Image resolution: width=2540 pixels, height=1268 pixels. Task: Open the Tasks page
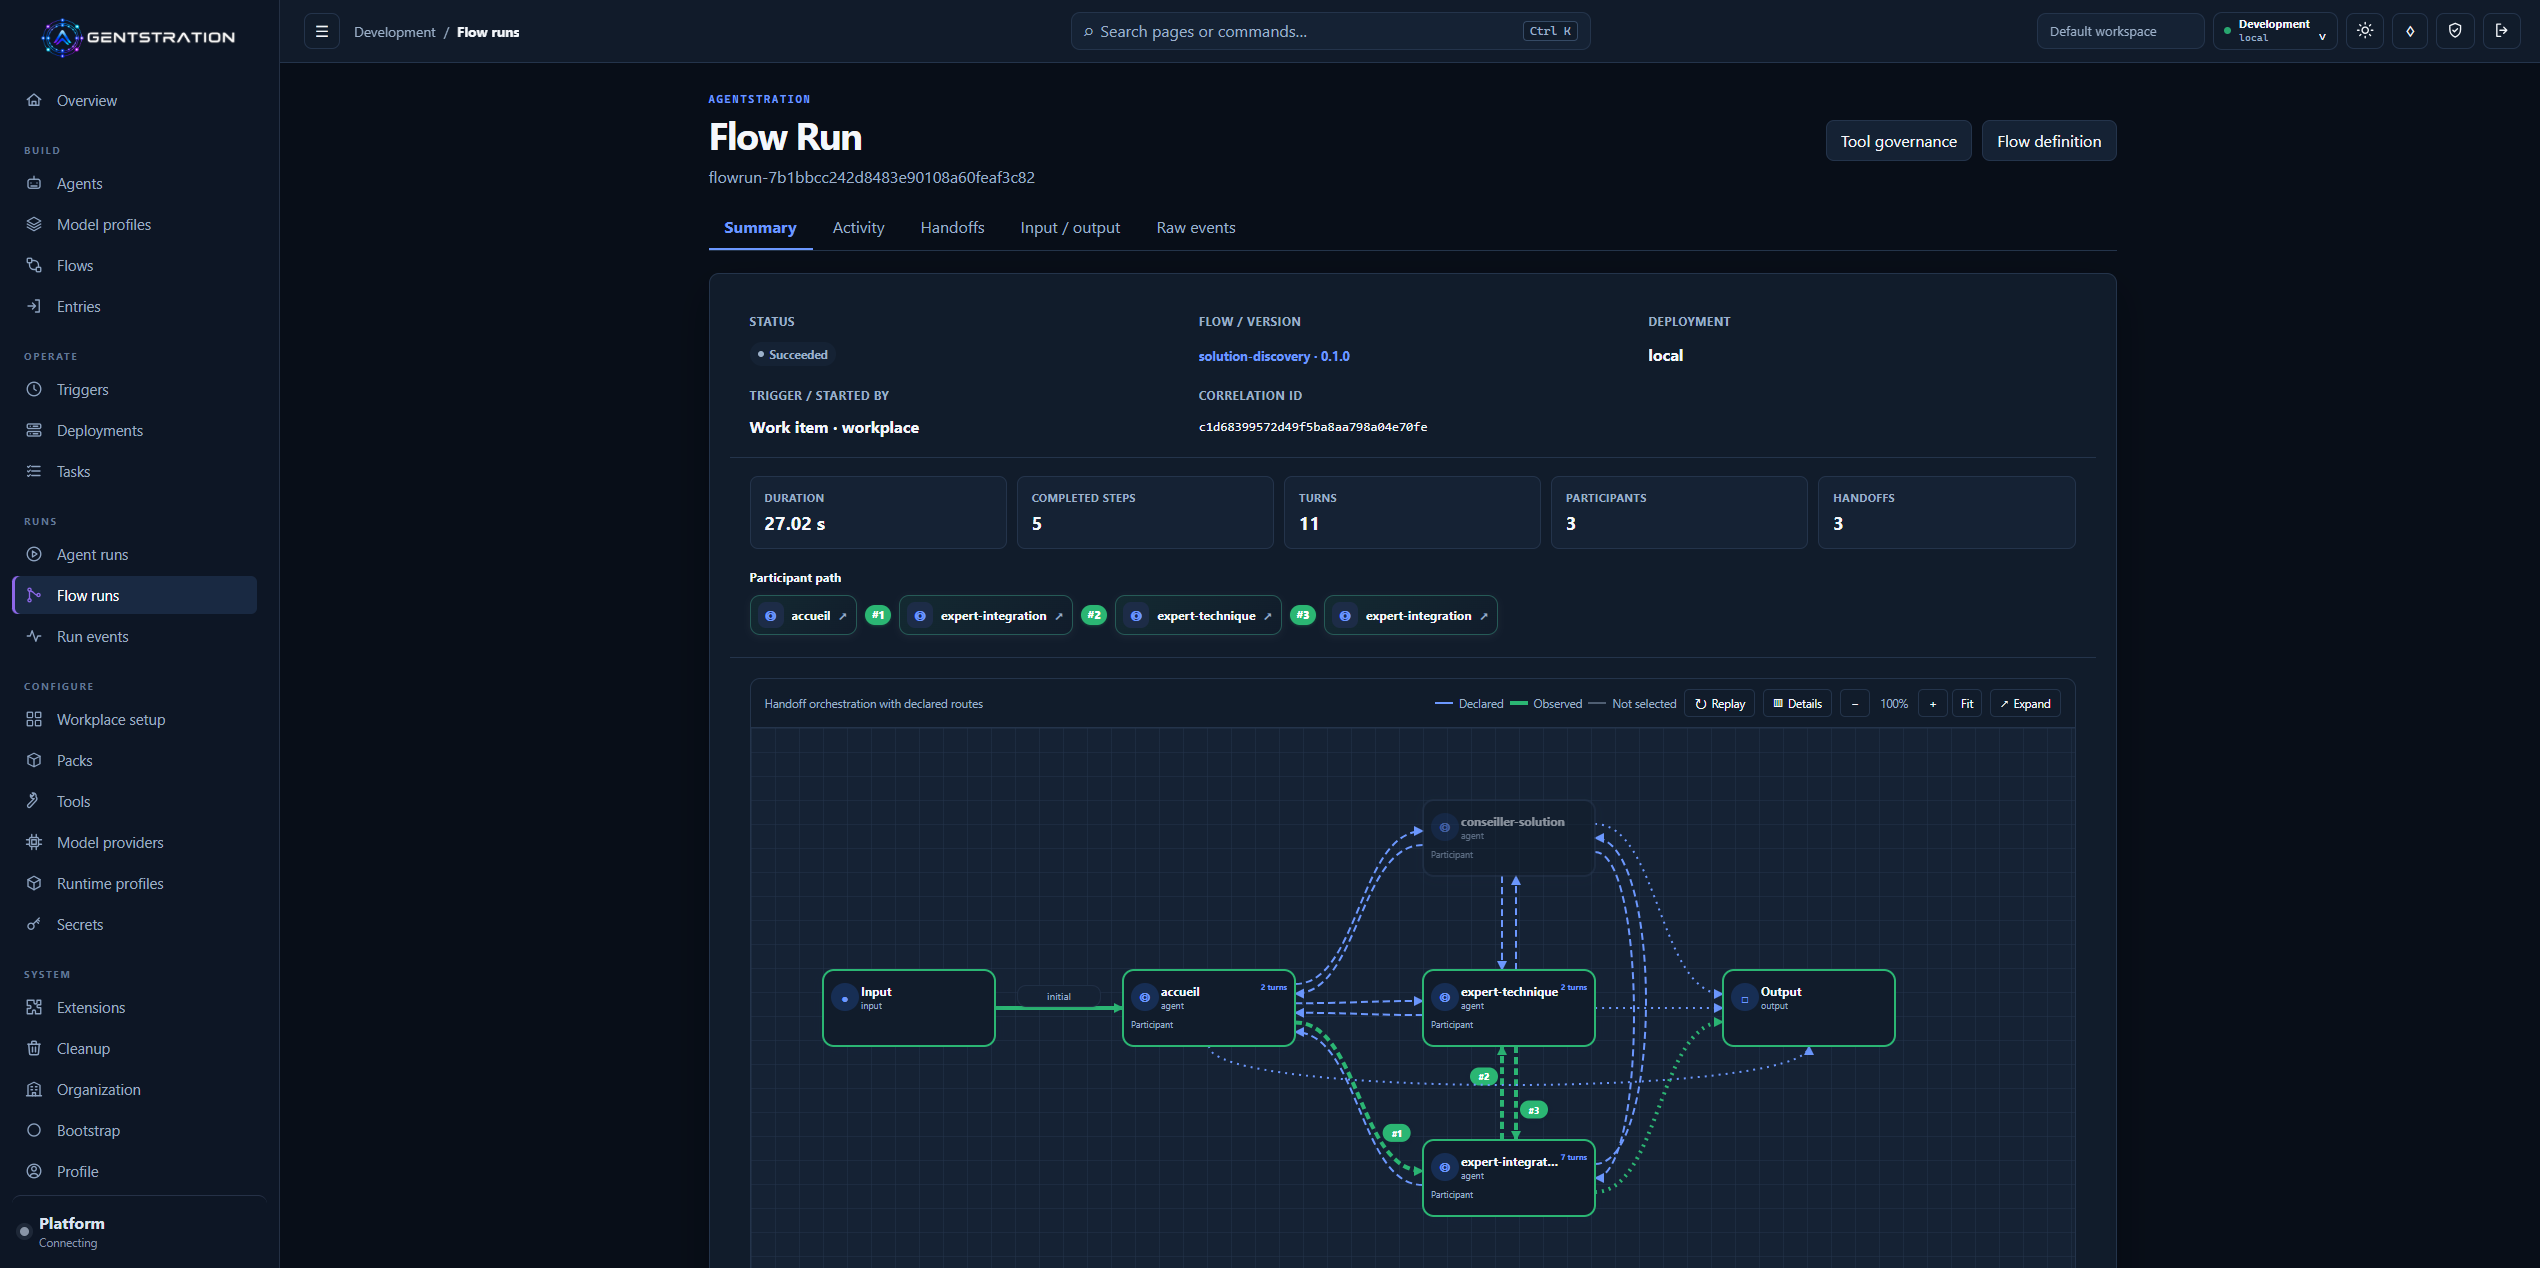point(135,471)
